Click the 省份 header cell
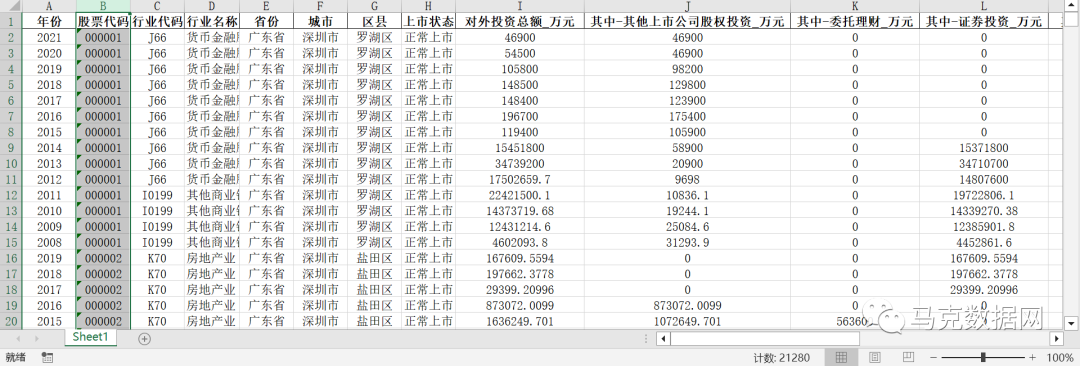1080x366 pixels. 266,21
